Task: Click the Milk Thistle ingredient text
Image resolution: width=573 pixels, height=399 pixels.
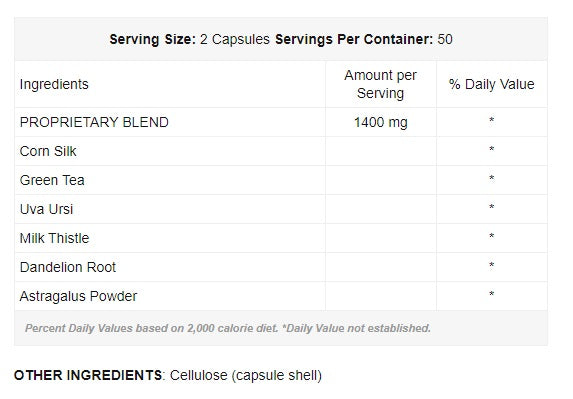Action: point(54,238)
